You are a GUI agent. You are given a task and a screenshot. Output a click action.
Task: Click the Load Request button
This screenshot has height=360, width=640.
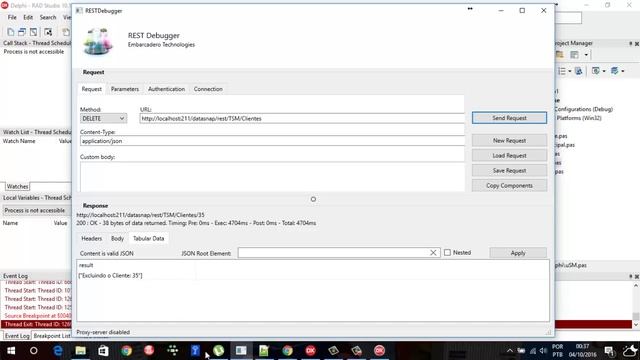point(509,156)
